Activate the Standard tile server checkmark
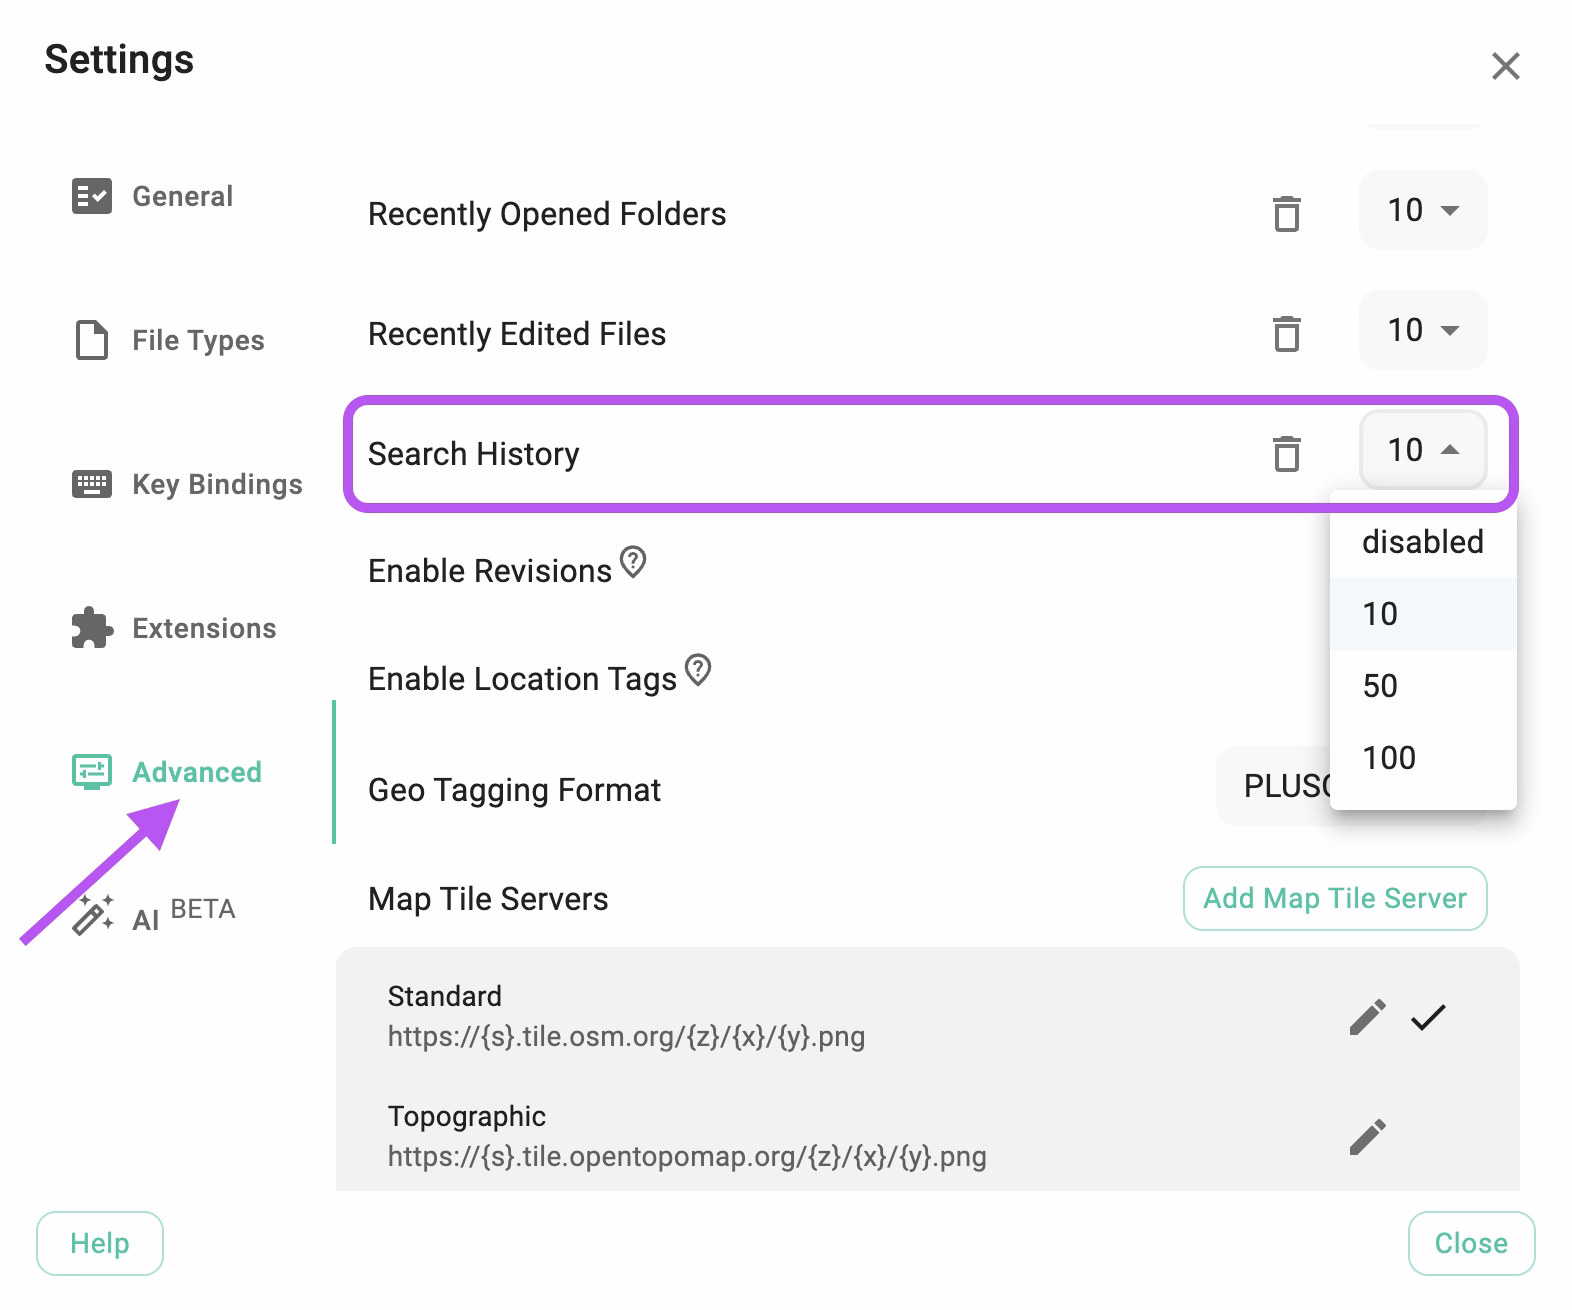 pyautogui.click(x=1430, y=1016)
